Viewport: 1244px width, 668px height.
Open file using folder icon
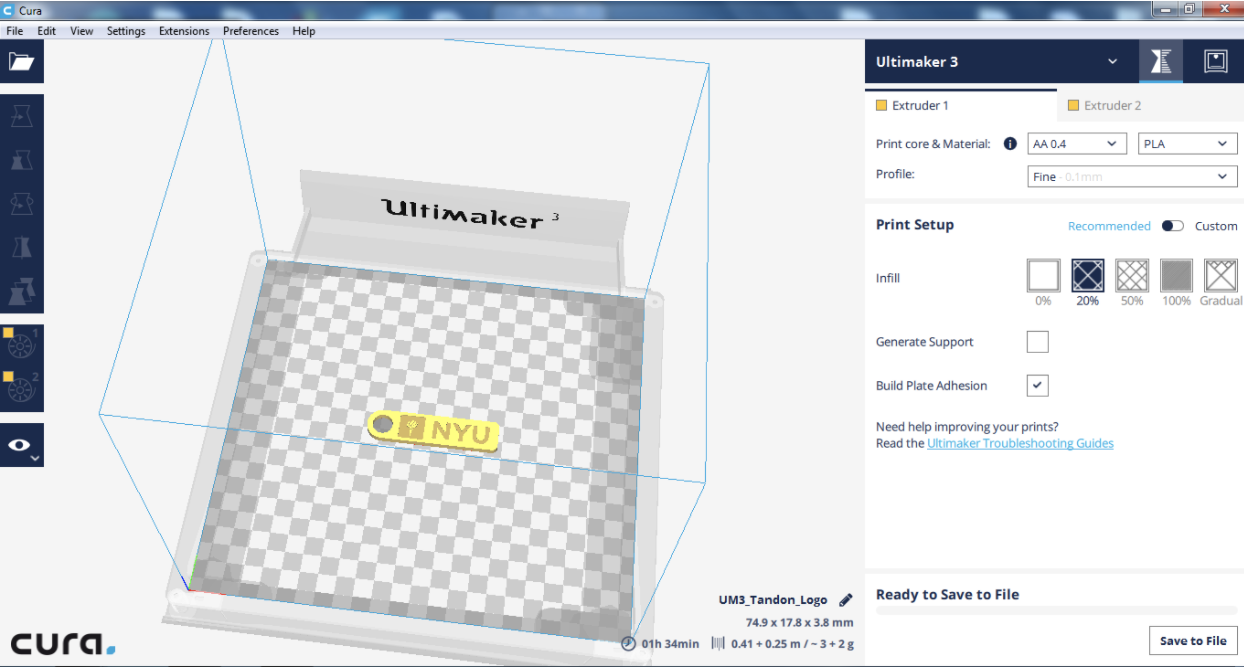pos(21,62)
